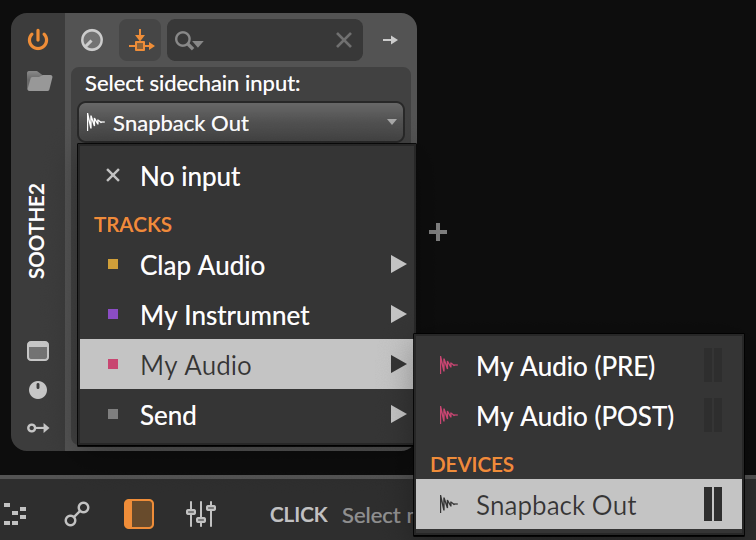756x540 pixels.
Task: Open the device preset folder icon
Action: point(39,82)
